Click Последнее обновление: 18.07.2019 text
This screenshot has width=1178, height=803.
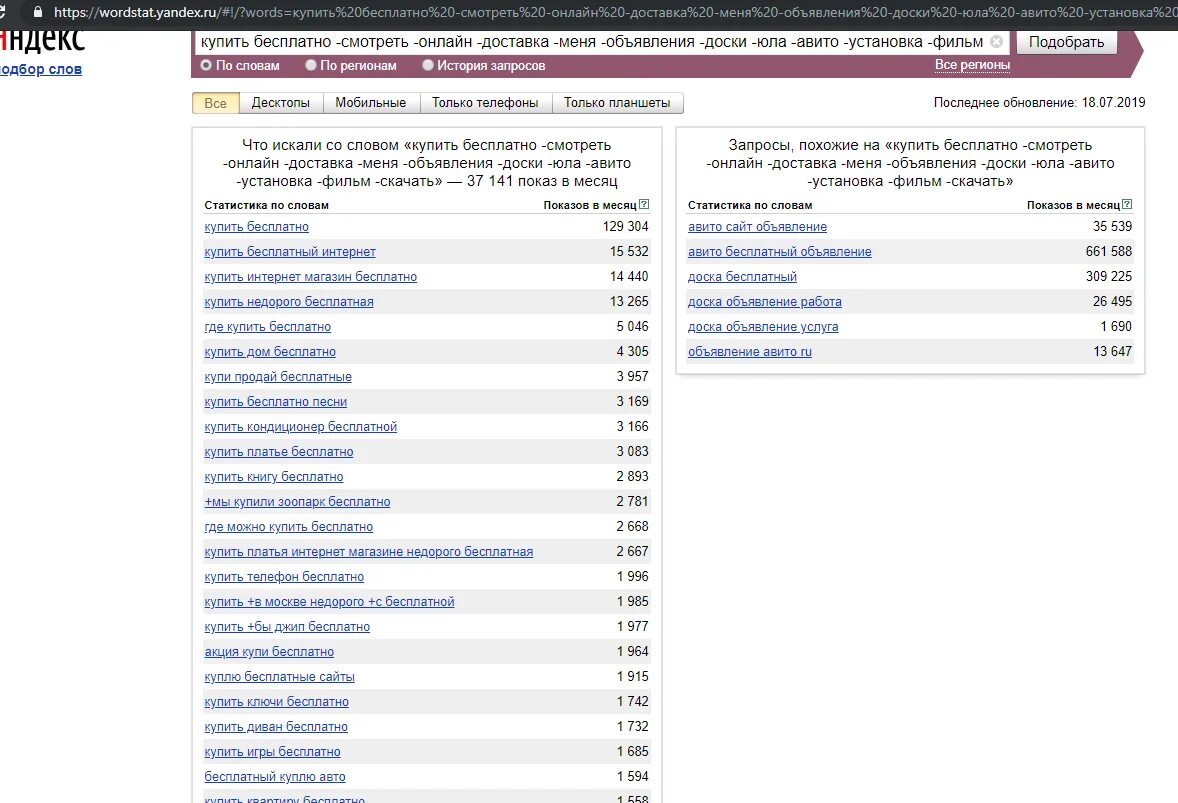[1039, 102]
